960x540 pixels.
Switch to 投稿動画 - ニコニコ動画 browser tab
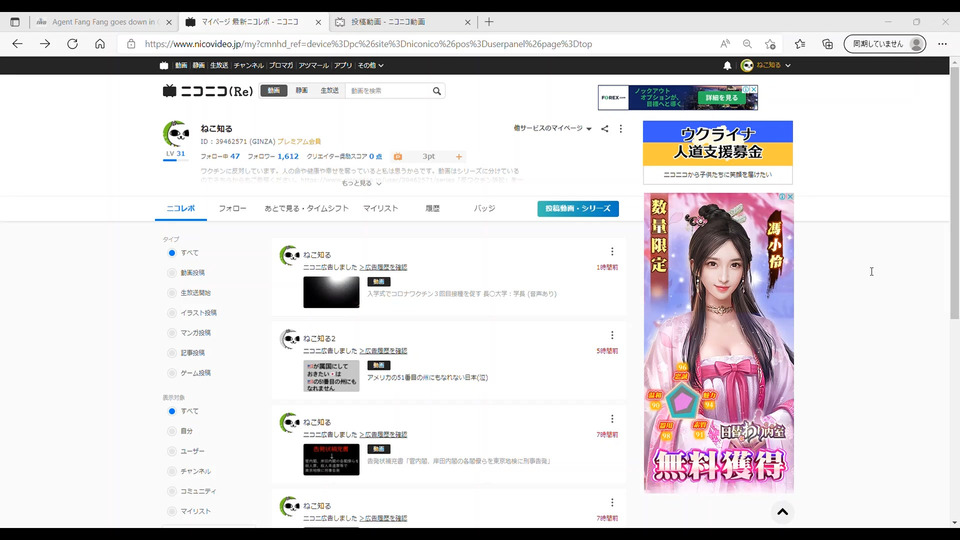tap(402, 22)
